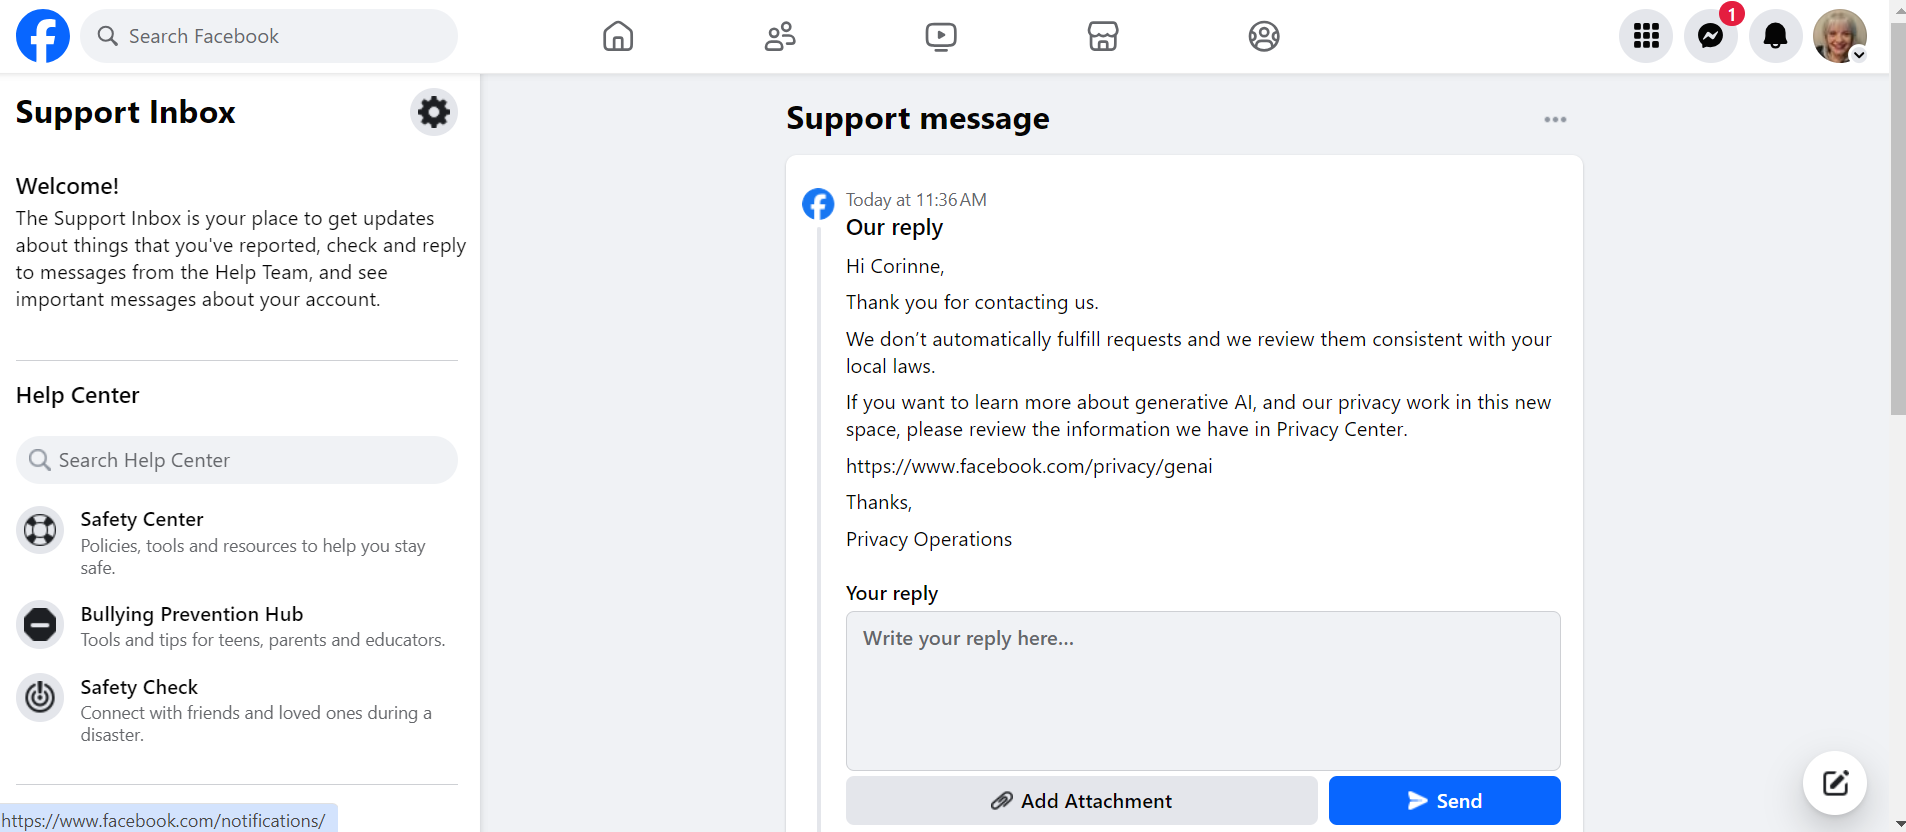Open the Bullying Prevention Hub link
This screenshot has width=1906, height=832.
click(192, 614)
